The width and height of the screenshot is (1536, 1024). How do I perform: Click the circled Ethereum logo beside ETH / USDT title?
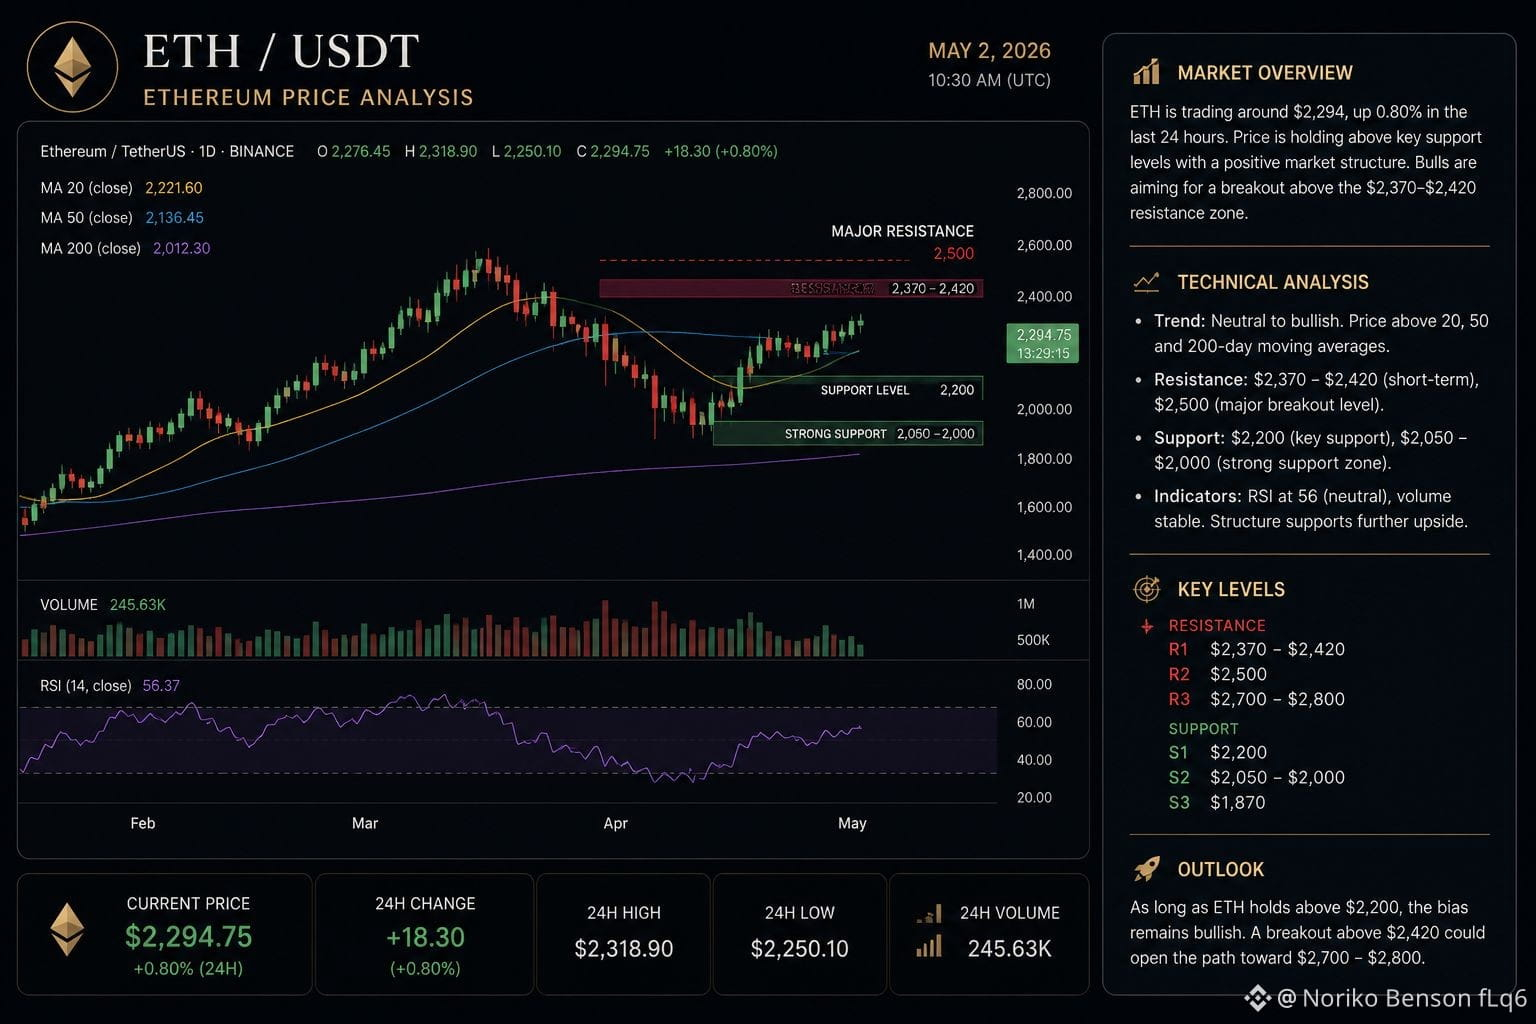[x=72, y=67]
